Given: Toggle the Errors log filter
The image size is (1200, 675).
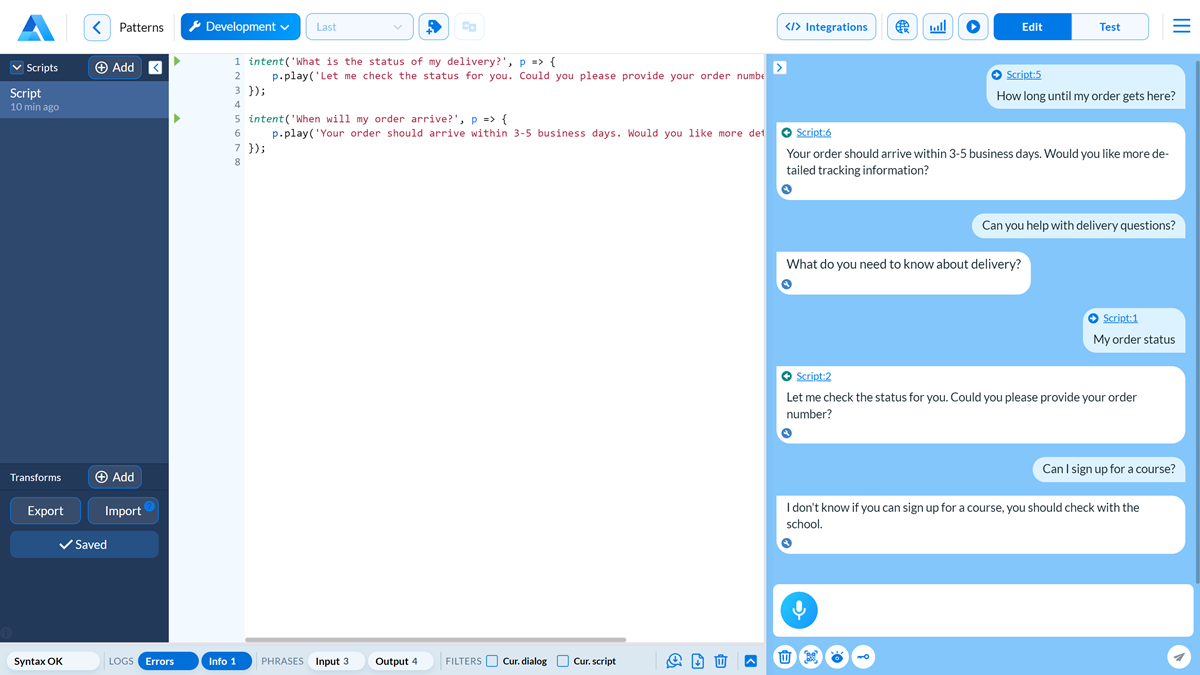Looking at the screenshot, I should 167,661.
